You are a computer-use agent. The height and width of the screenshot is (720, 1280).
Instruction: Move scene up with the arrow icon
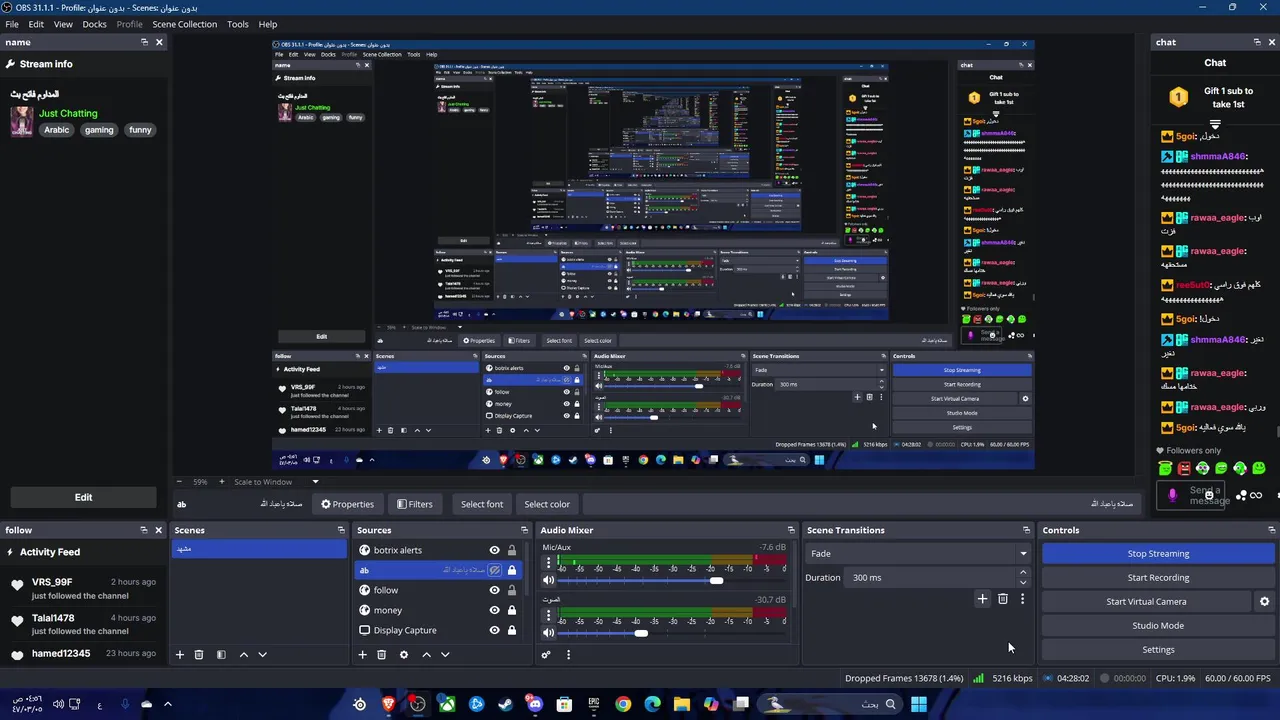(243, 655)
